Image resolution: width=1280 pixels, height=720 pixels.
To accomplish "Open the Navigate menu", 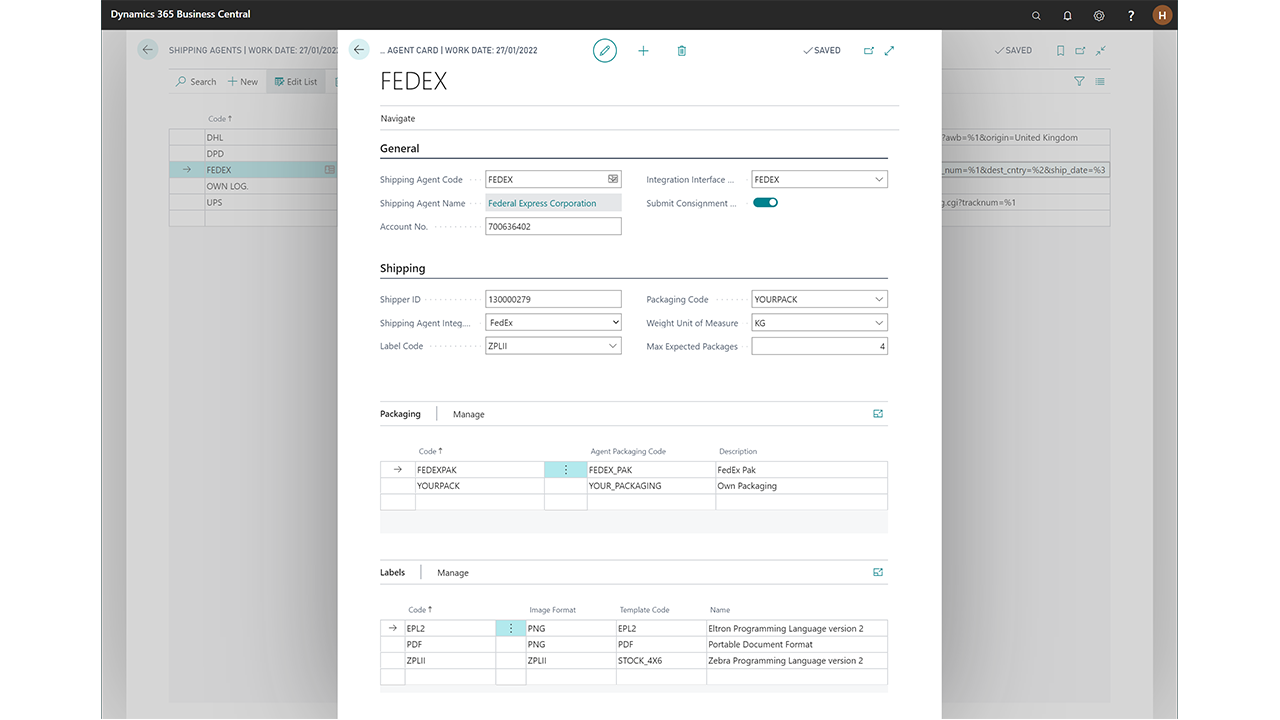I will coord(398,118).
